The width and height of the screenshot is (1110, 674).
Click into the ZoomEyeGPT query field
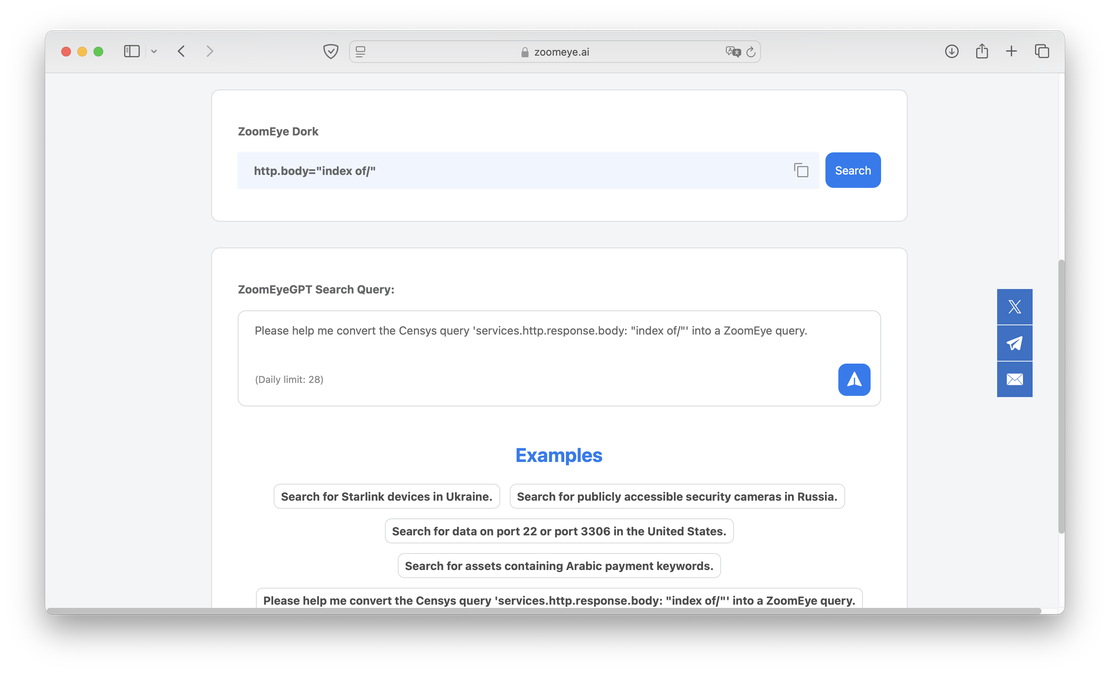tap(558, 340)
